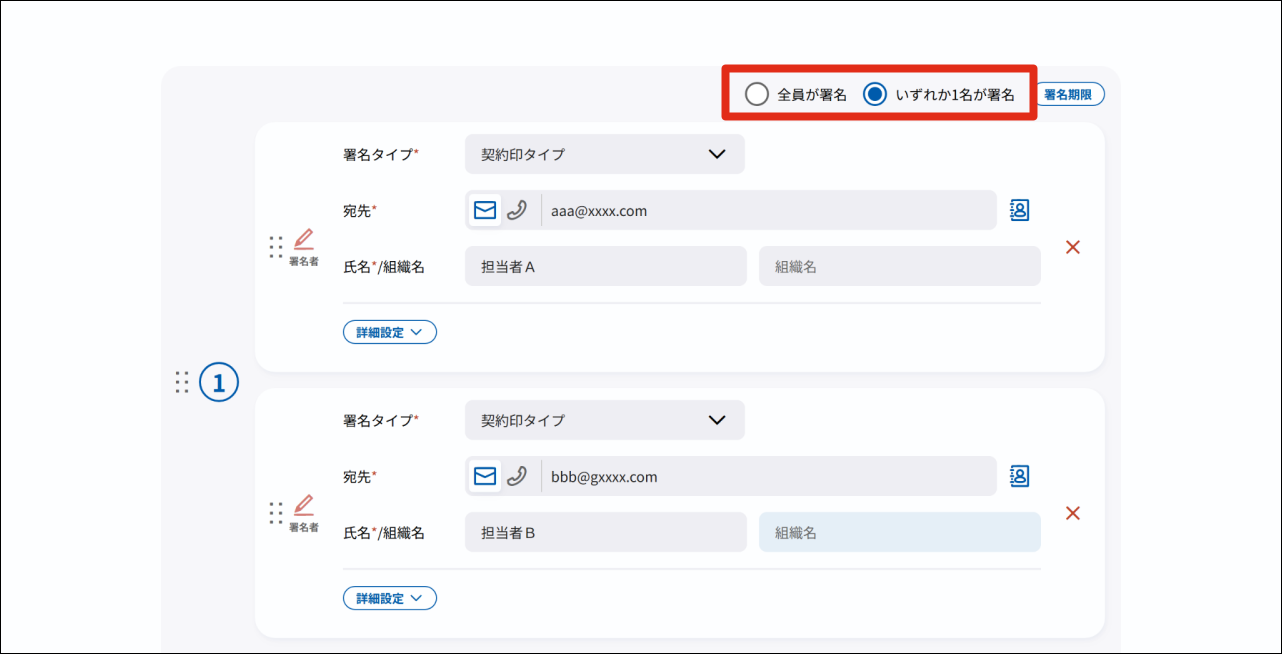Screen dimensions: 1282x654
Task: Remove the second signer with the red X
Action: pos(1073,513)
